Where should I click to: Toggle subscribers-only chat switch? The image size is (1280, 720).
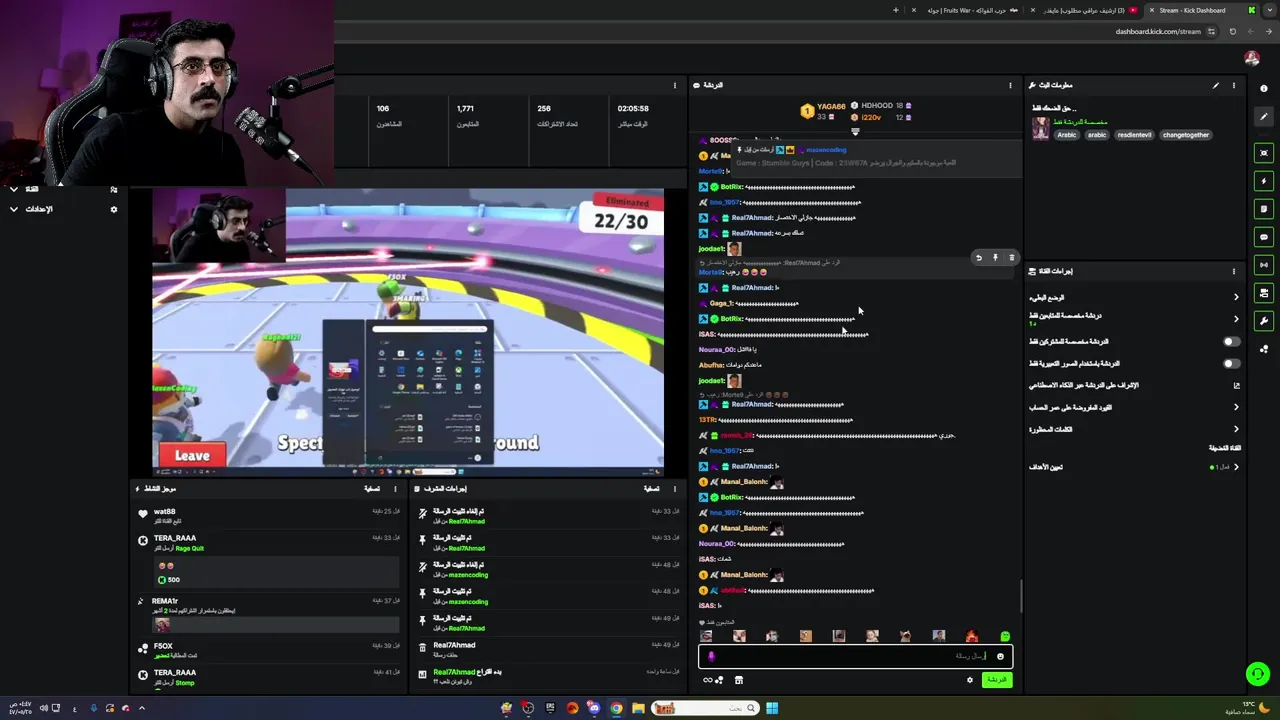click(x=1231, y=342)
